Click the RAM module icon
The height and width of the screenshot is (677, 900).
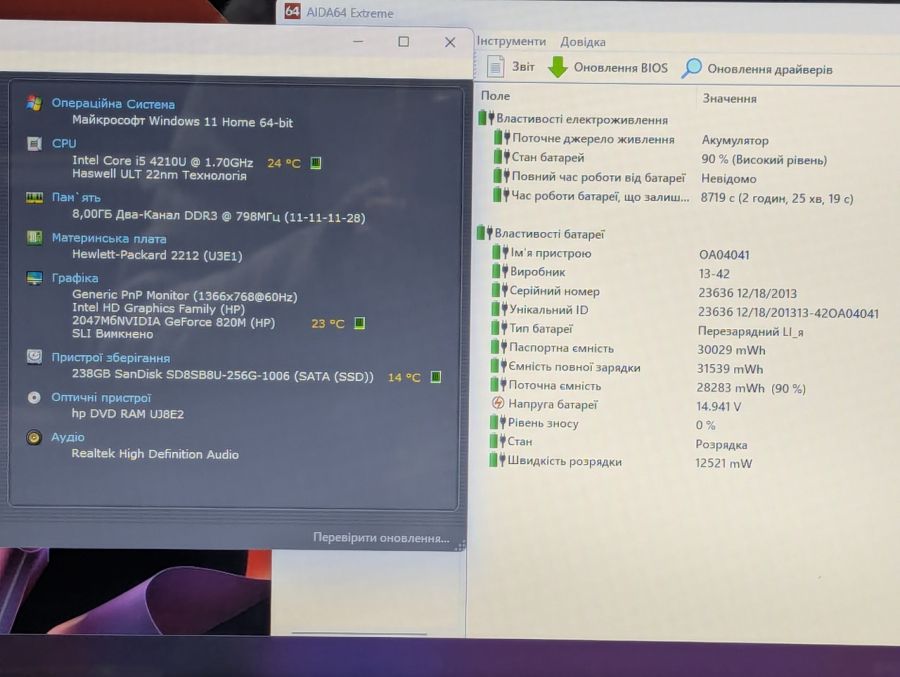tap(34, 198)
